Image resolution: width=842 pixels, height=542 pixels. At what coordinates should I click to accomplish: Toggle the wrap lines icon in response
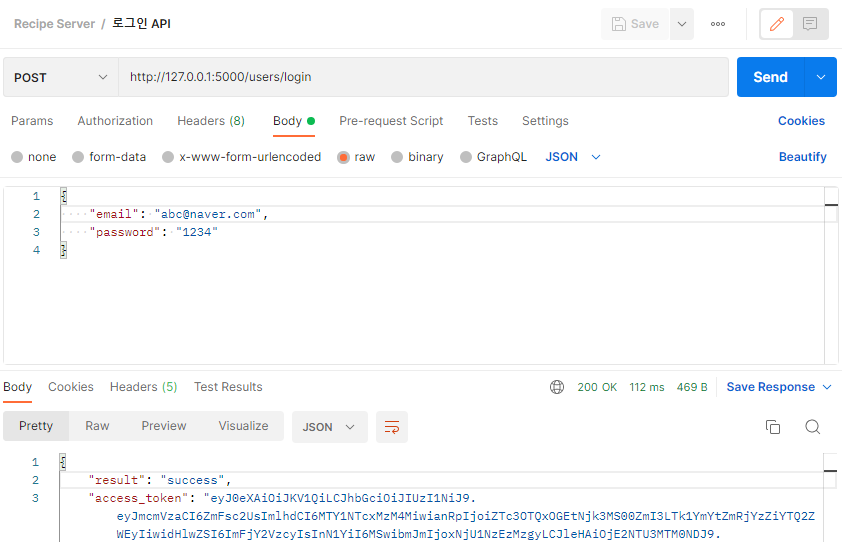(x=392, y=427)
